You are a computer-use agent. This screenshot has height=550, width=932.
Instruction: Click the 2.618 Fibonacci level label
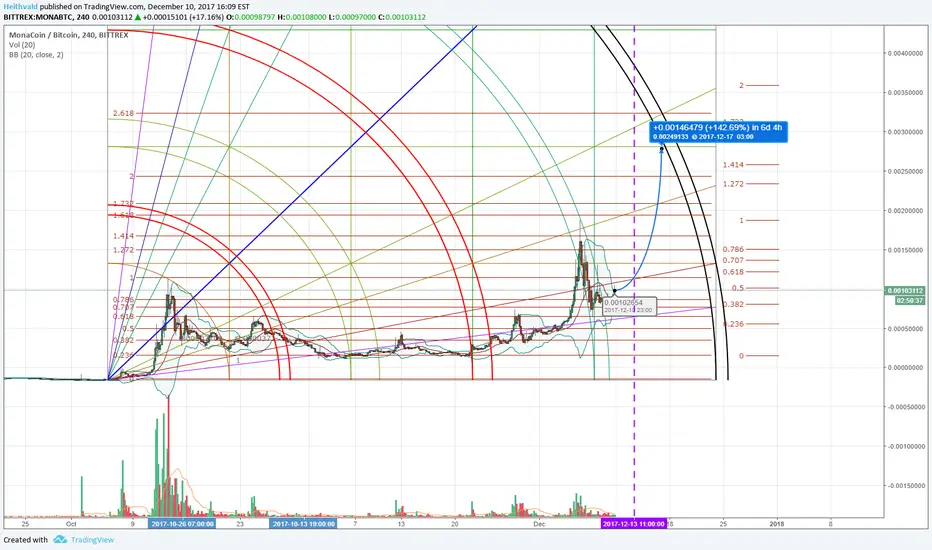123,113
